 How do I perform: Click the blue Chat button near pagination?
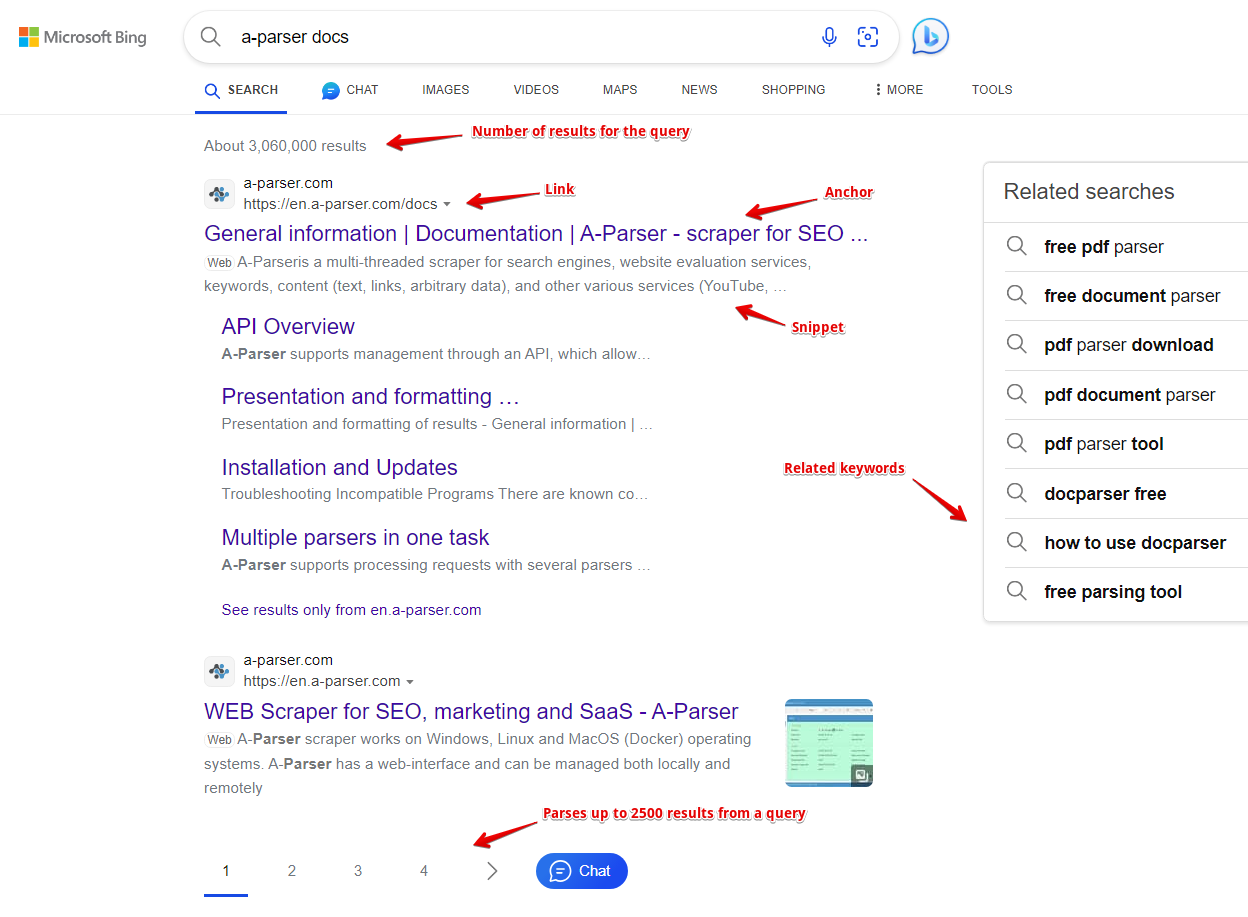tap(582, 871)
